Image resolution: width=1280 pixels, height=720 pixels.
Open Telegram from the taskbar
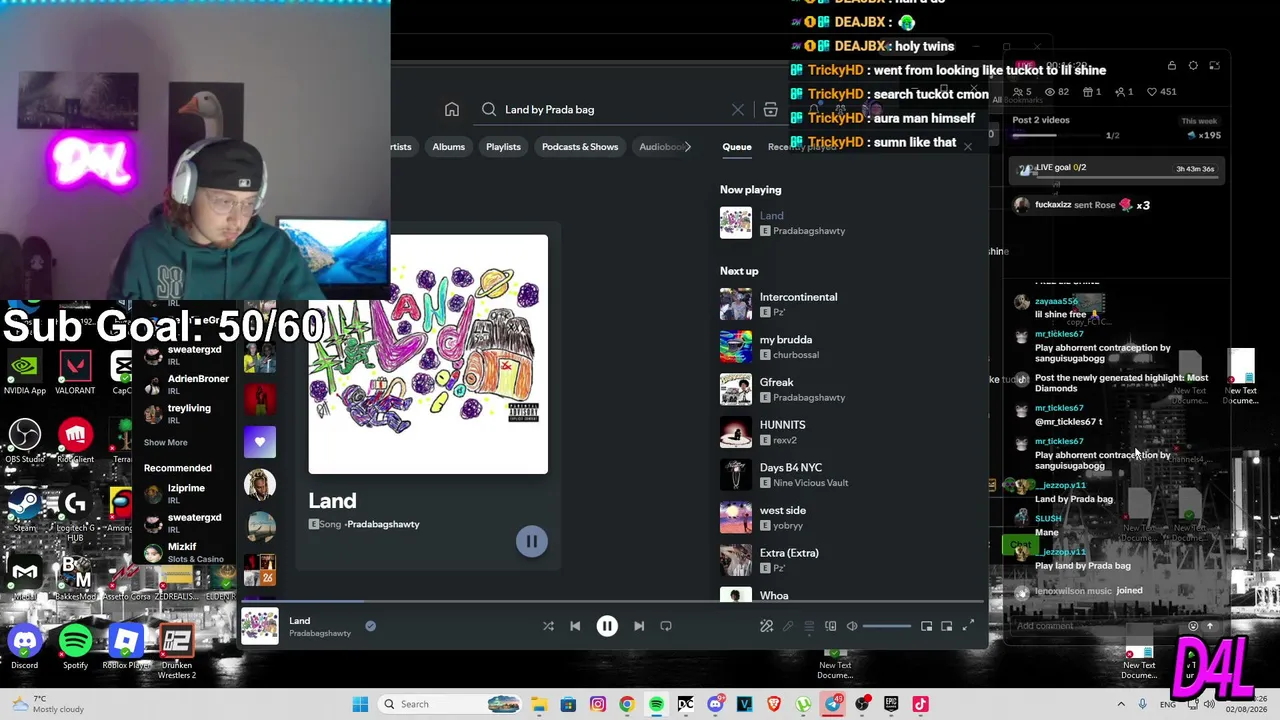(832, 704)
